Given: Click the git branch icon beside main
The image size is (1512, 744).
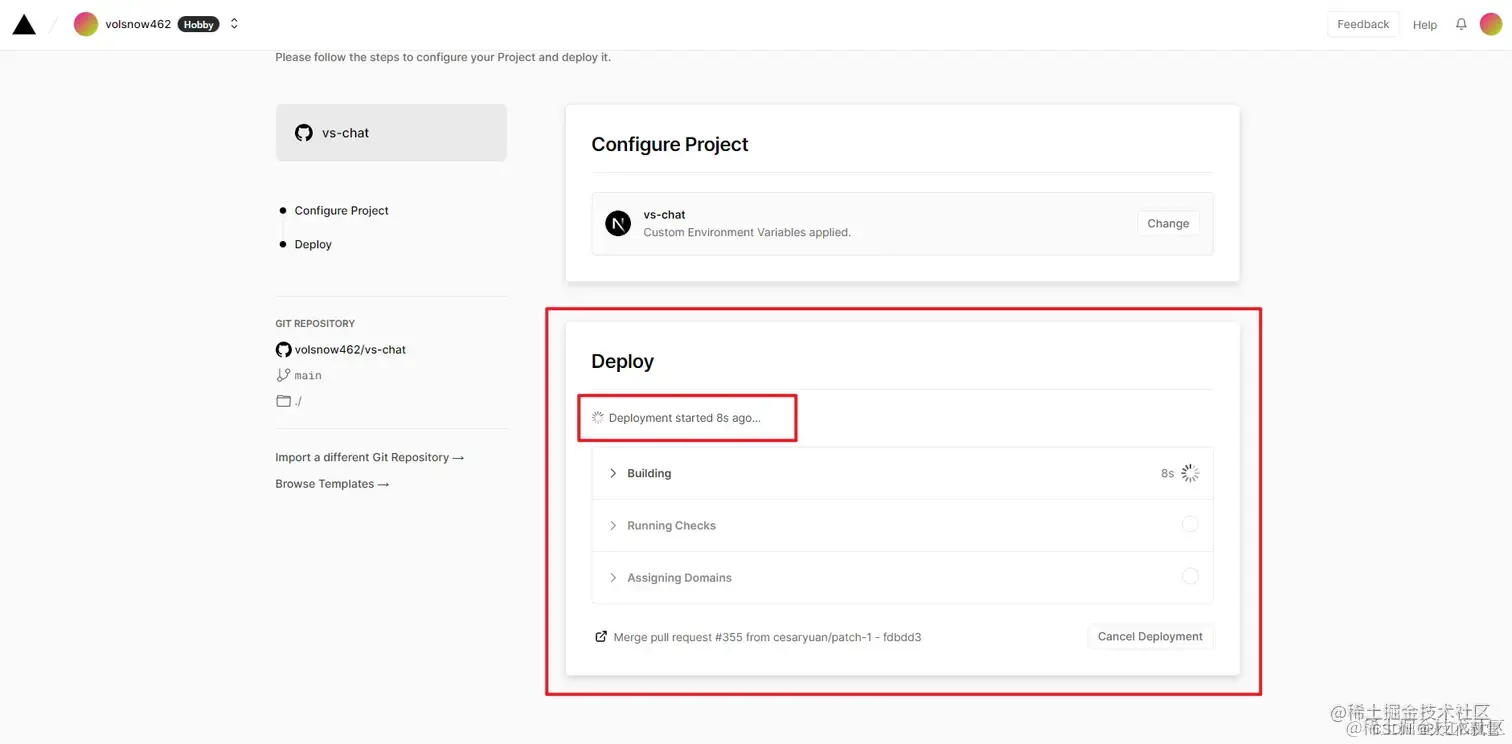Looking at the screenshot, I should [283, 375].
